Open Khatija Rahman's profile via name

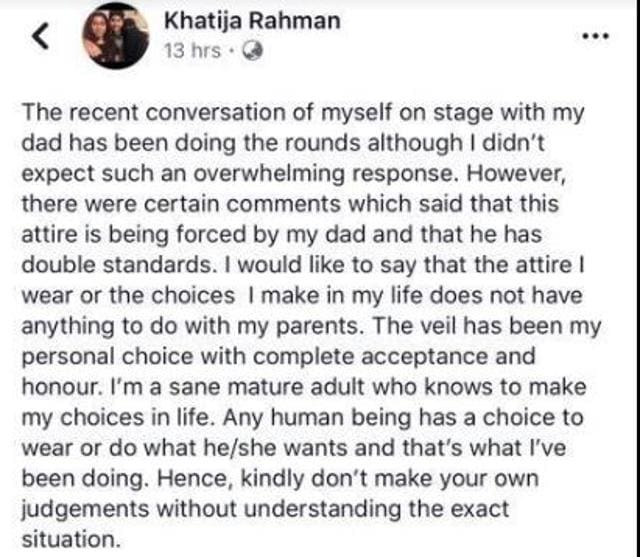click(252, 21)
